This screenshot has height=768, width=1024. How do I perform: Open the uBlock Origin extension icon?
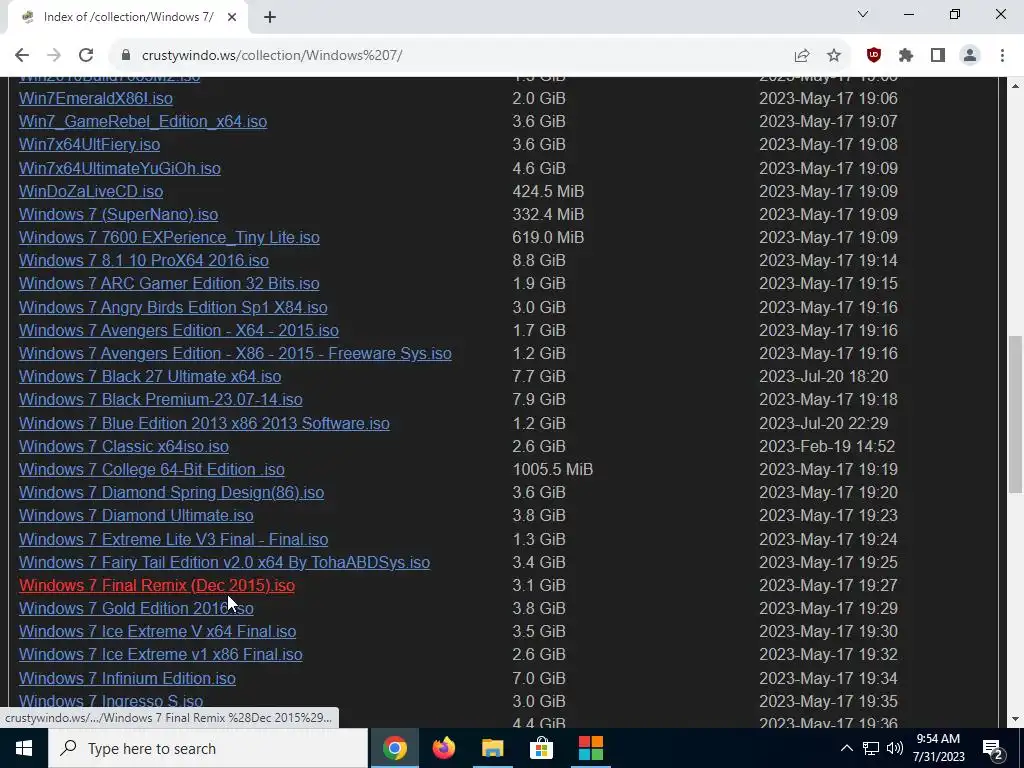tap(874, 56)
